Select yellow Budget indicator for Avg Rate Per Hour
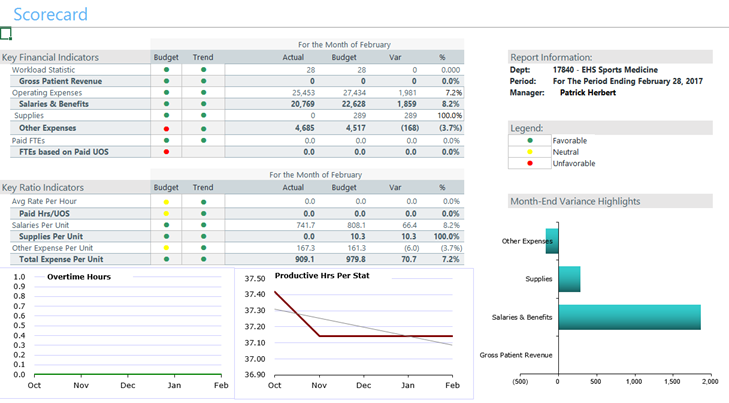The image size is (729, 403). pyautogui.click(x=166, y=201)
